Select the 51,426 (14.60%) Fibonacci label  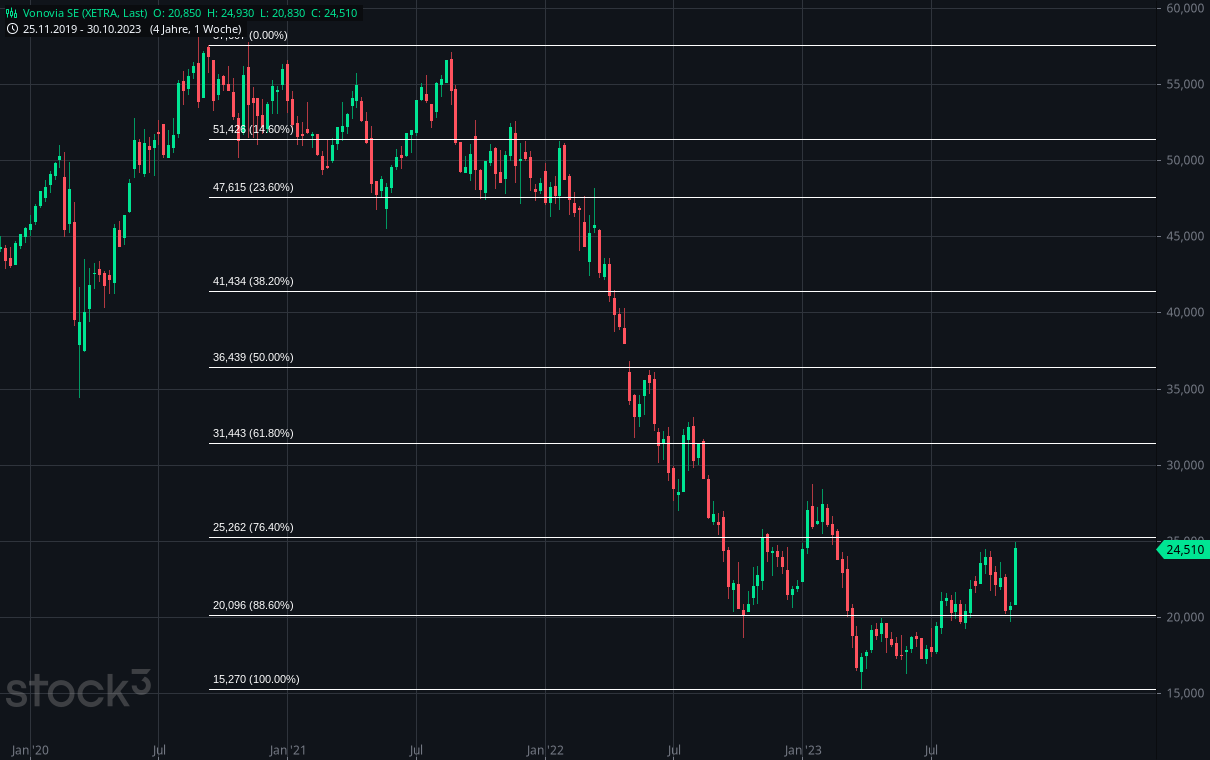(253, 130)
